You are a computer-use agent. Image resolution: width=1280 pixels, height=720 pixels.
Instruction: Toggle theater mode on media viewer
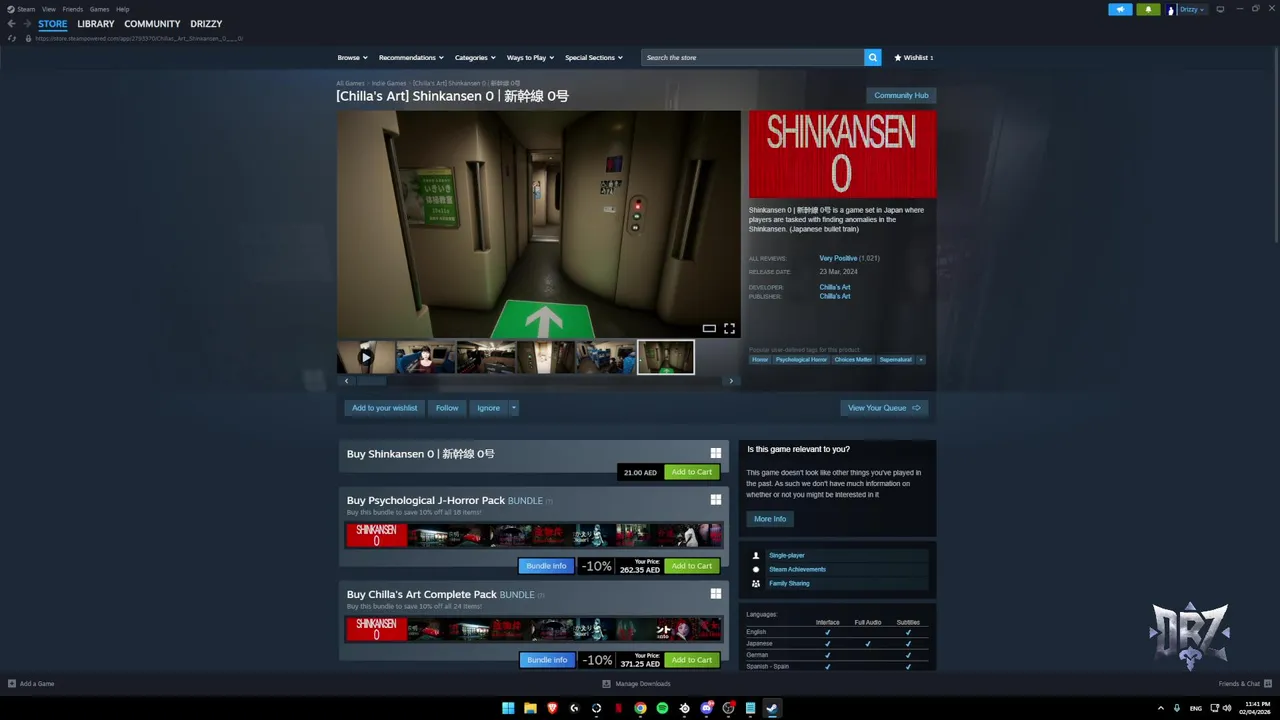(x=709, y=328)
